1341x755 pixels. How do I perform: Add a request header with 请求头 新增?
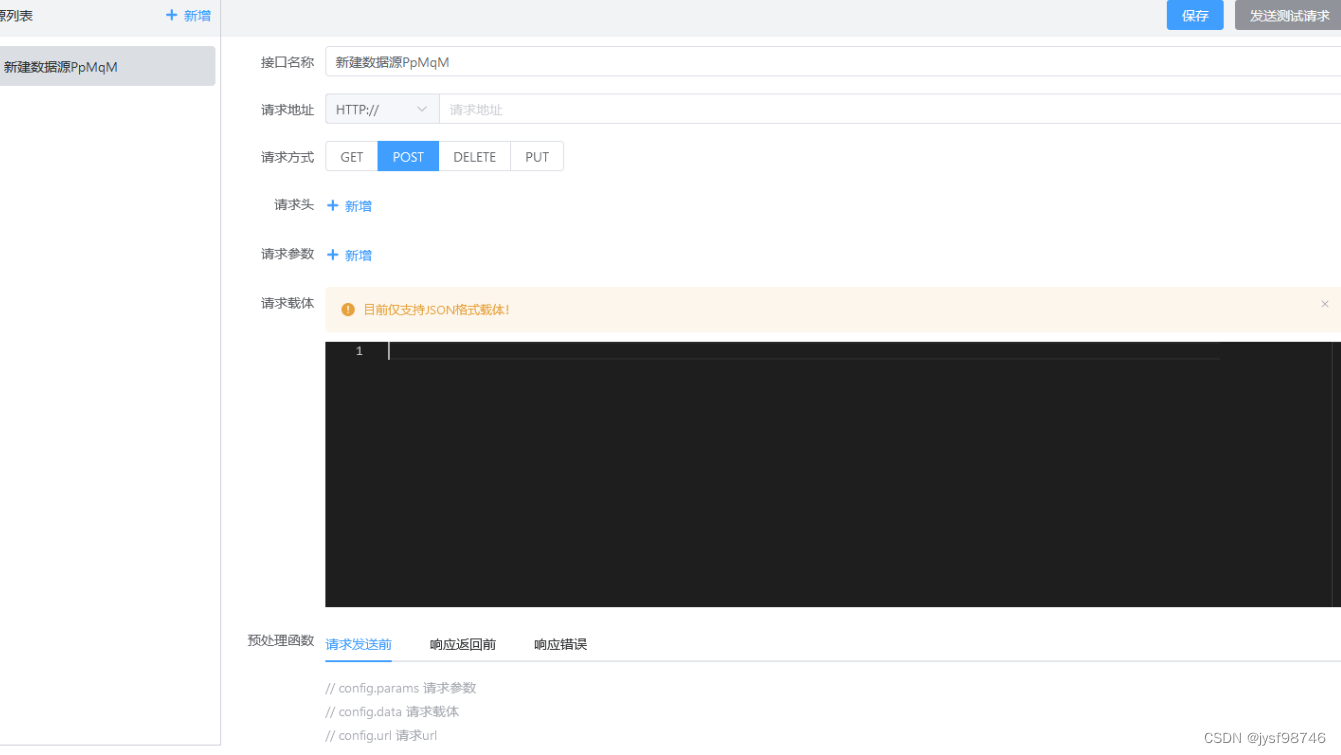click(349, 206)
